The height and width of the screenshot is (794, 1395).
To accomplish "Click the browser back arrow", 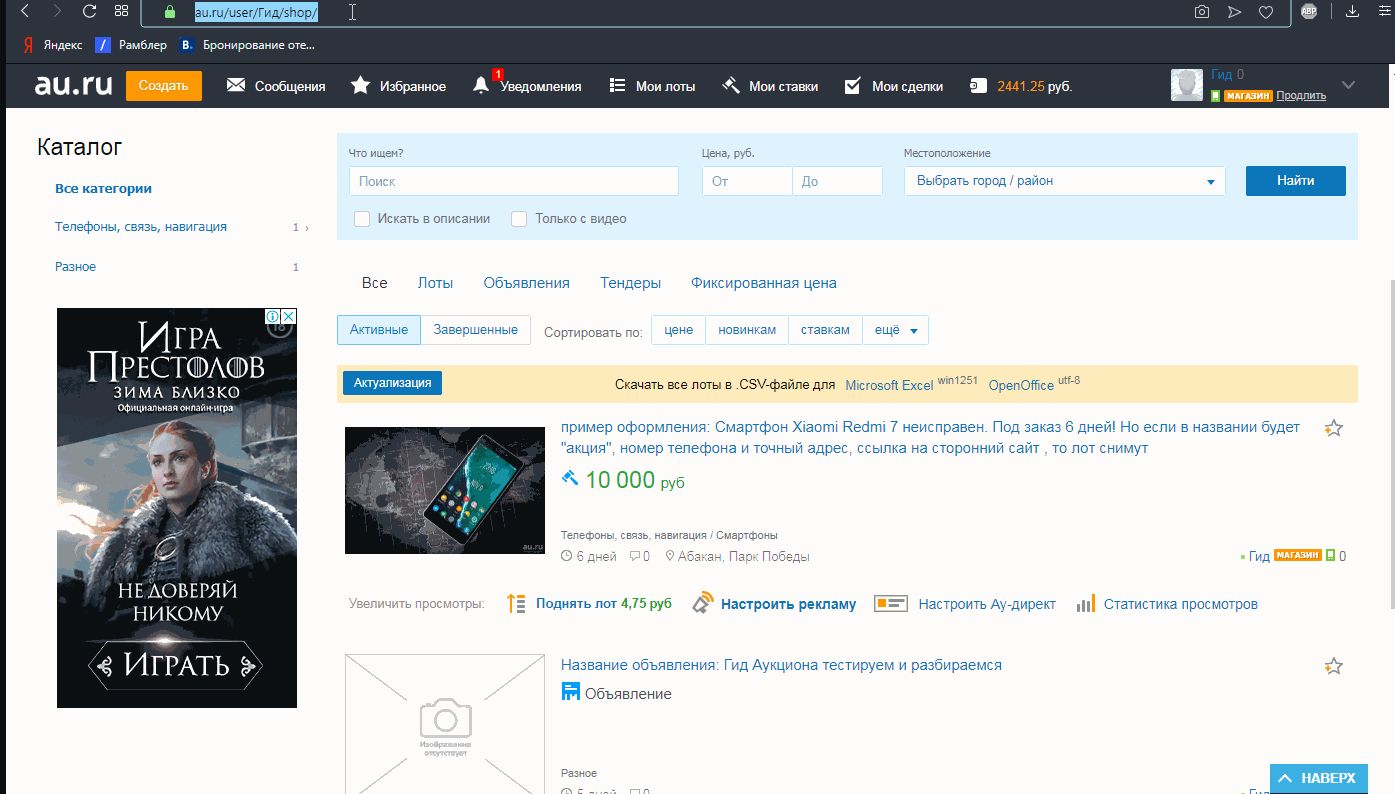I will [25, 12].
